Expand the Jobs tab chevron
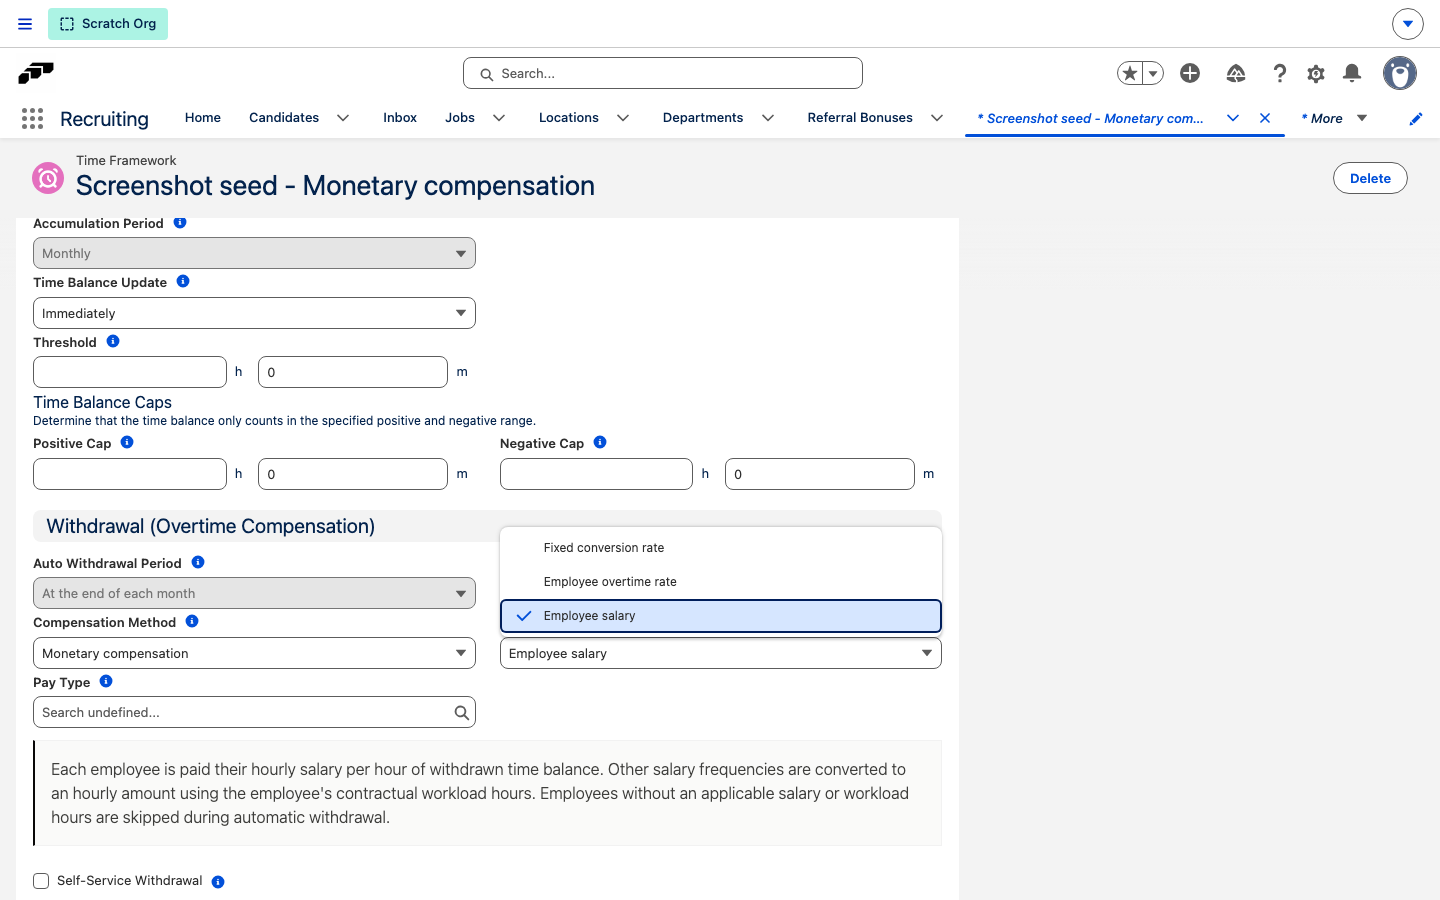Image resolution: width=1440 pixels, height=900 pixels. [499, 118]
